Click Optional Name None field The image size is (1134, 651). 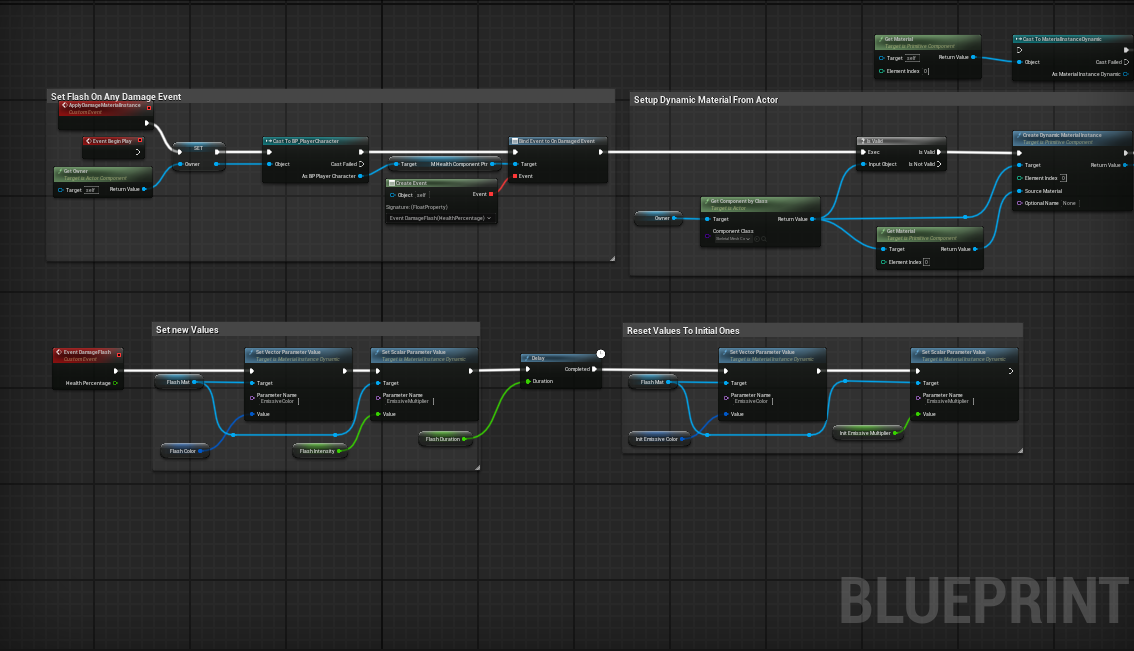coord(1070,203)
